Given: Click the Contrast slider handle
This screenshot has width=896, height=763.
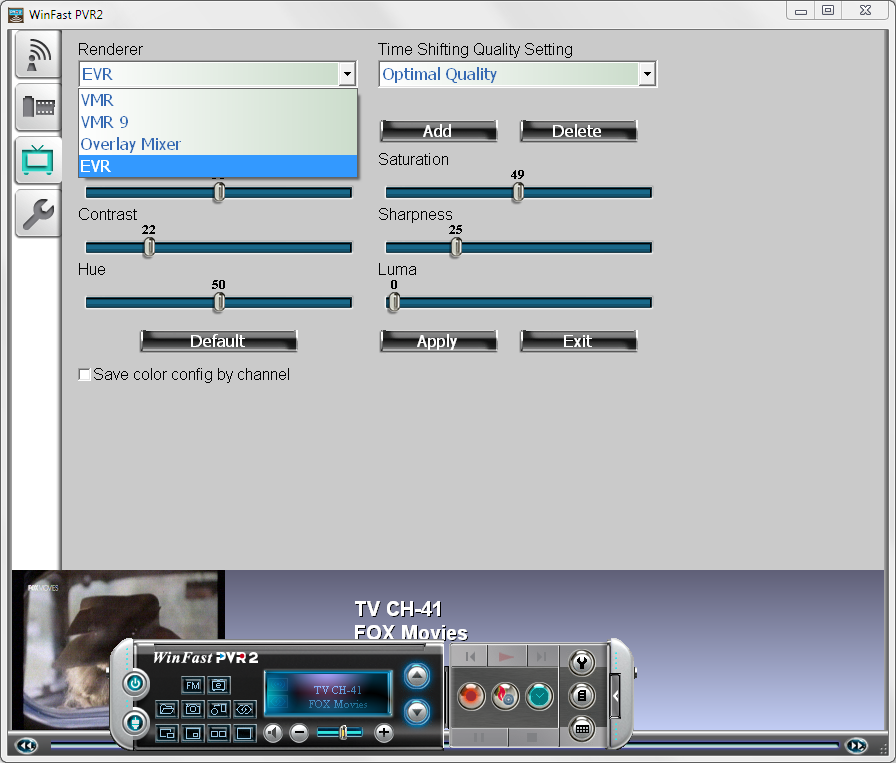Looking at the screenshot, I should pyautogui.click(x=149, y=247).
